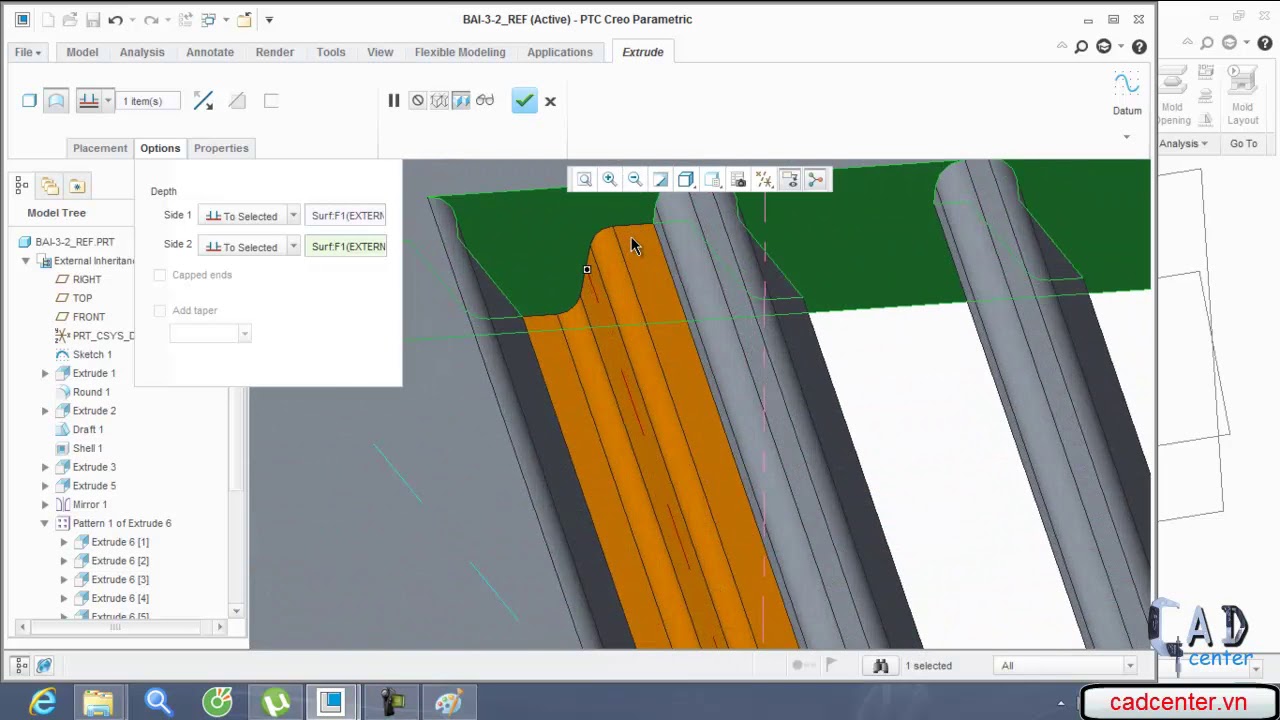
Task: Click the Find binoculars icon in status bar
Action: point(881,666)
